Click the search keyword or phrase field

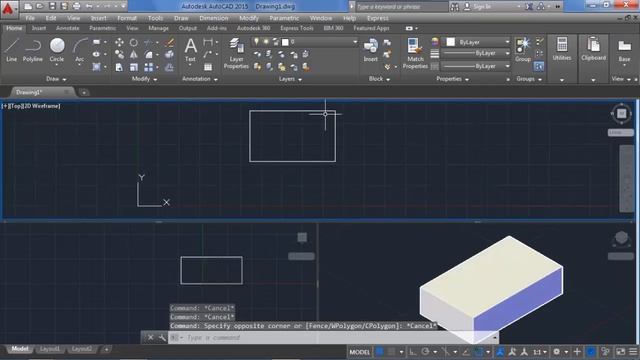[402, 7]
